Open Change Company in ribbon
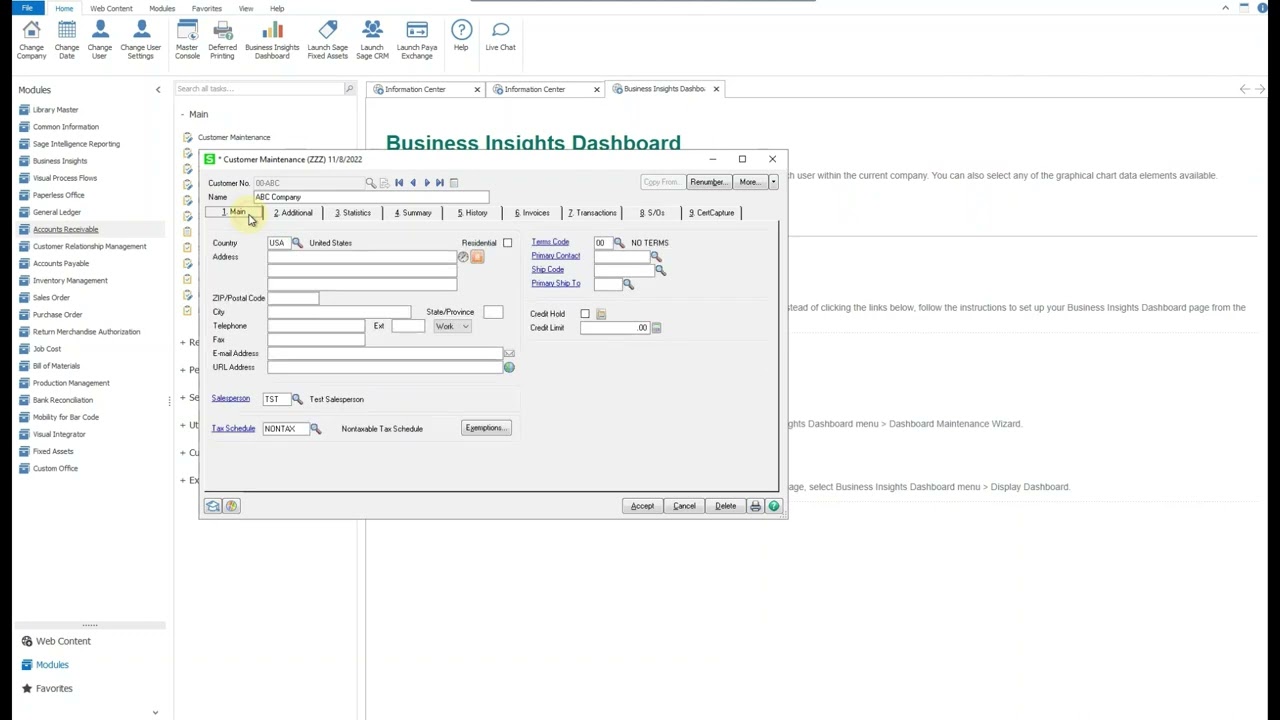The height and width of the screenshot is (720, 1280). point(31,40)
